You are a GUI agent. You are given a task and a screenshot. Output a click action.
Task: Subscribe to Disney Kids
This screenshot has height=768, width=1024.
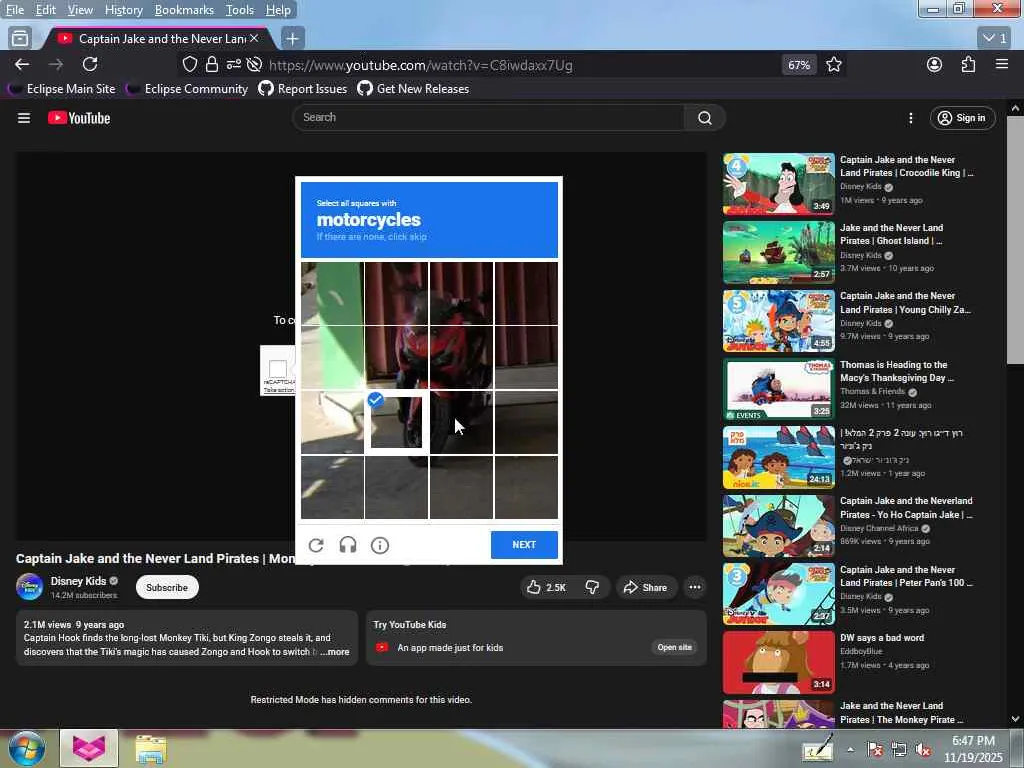[x=167, y=587]
